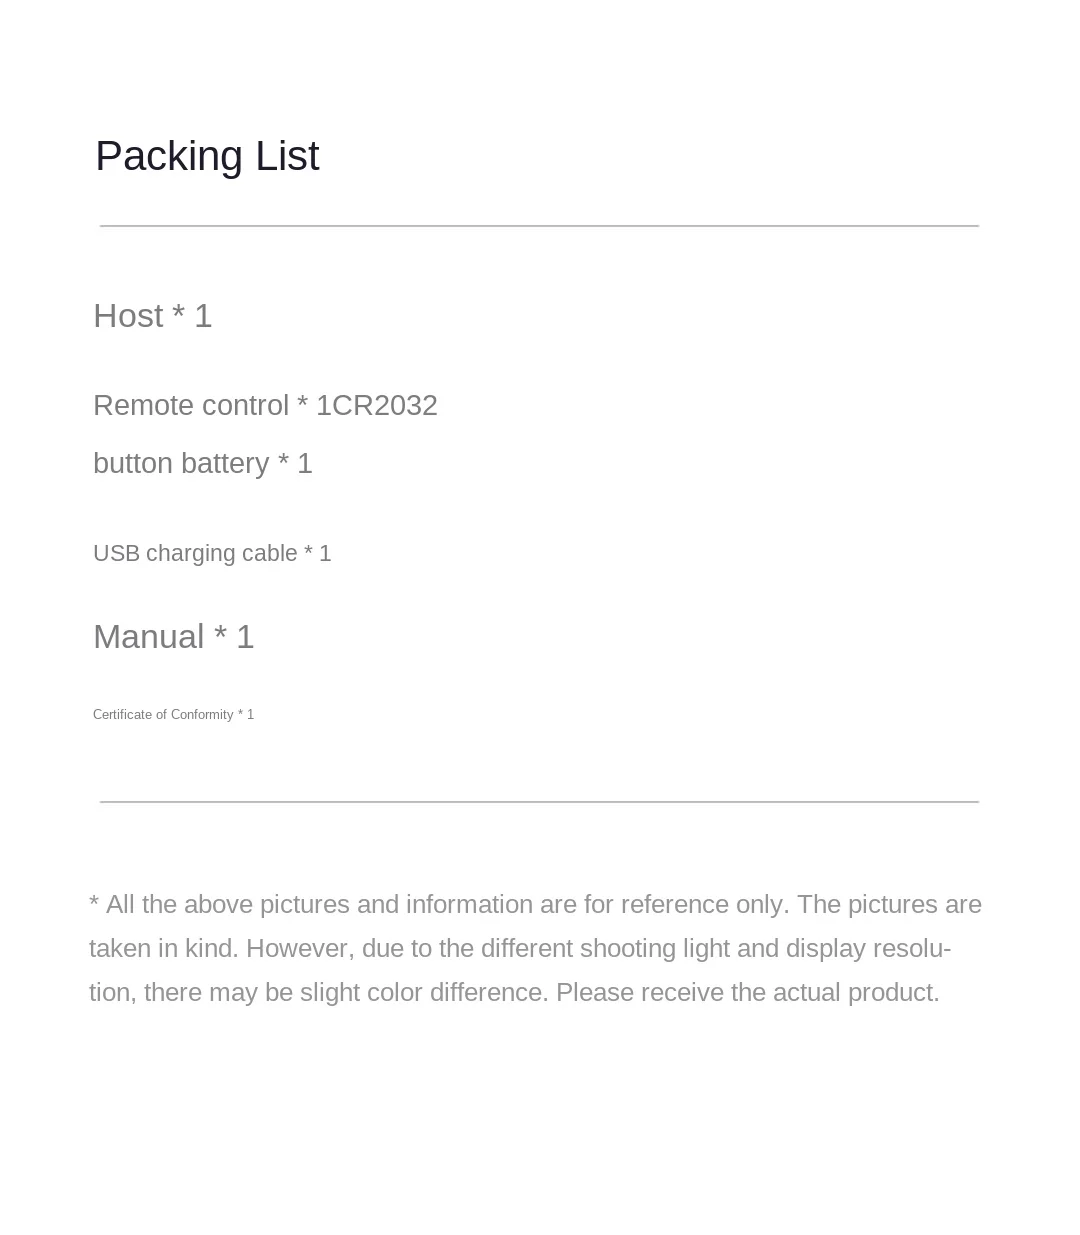
Task: Select the Host * 1 line
Action: 153,316
